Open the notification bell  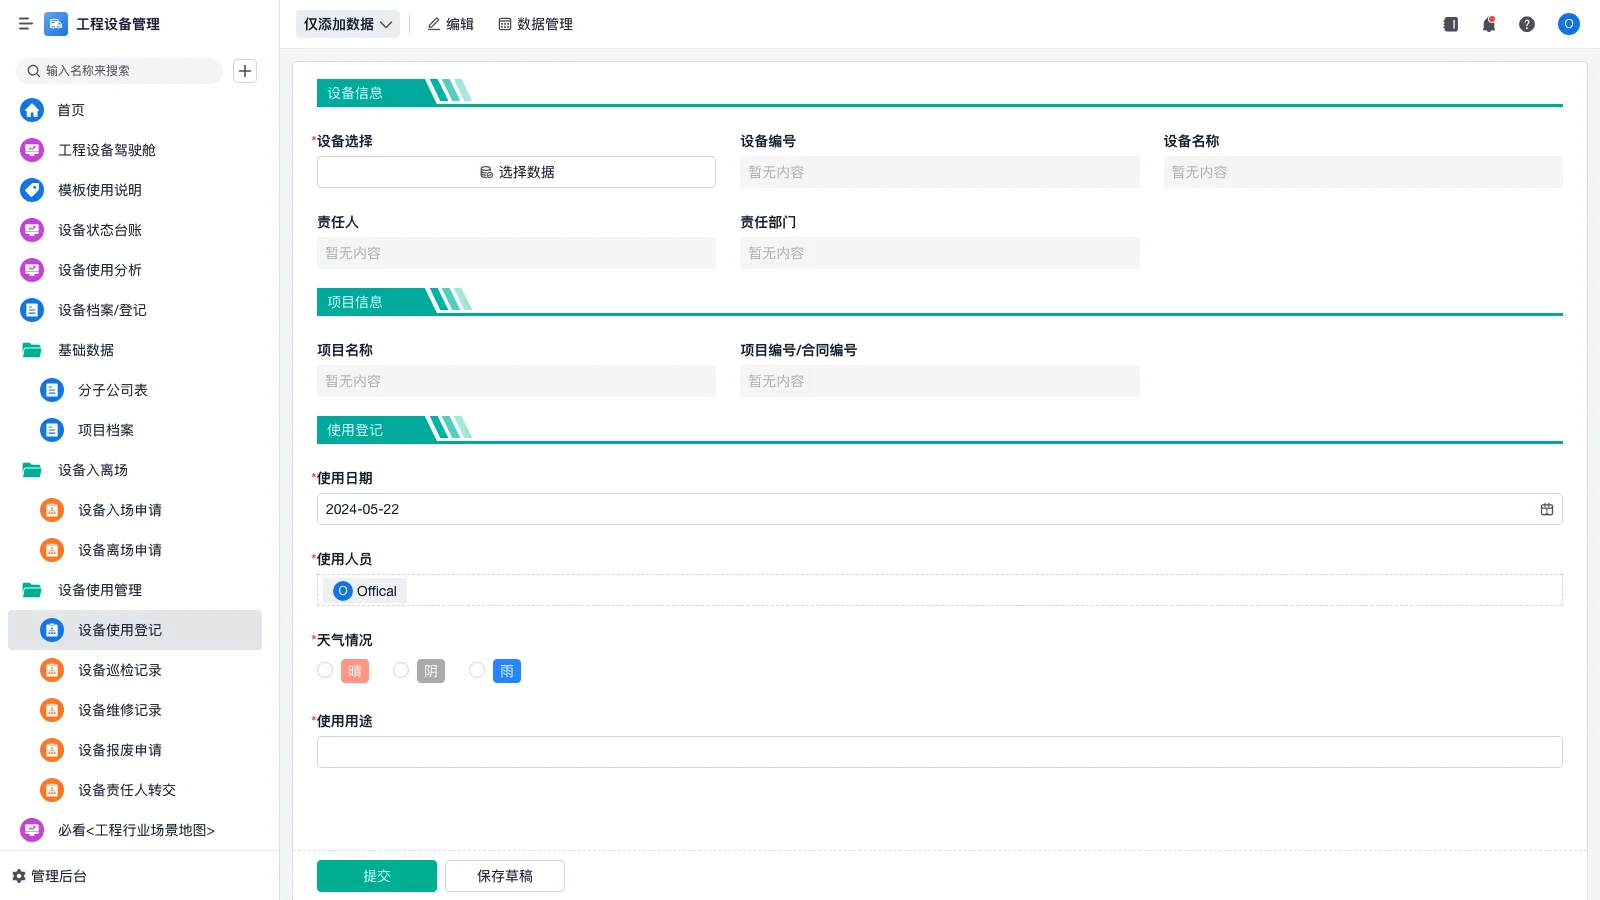coord(1488,24)
